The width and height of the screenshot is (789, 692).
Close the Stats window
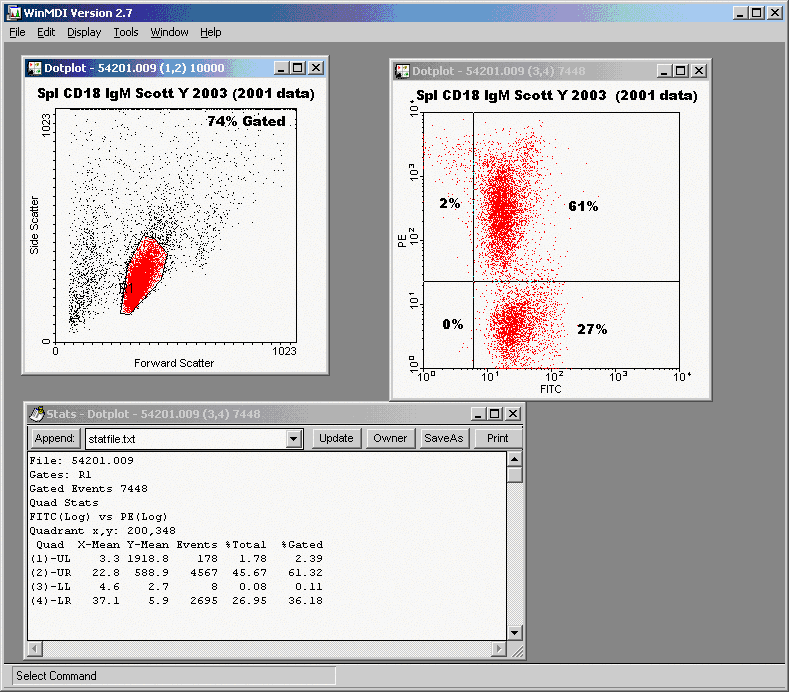pyautogui.click(x=512, y=414)
